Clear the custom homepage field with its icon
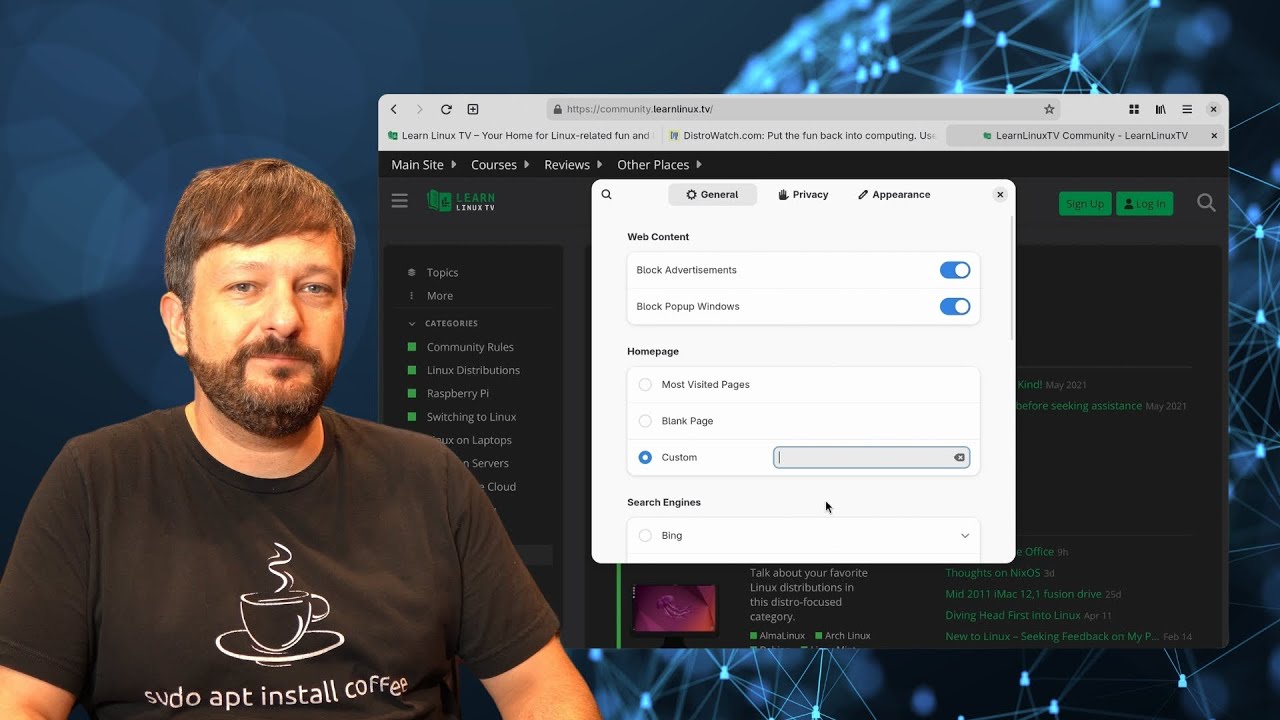Image resolution: width=1280 pixels, height=720 pixels. pos(959,457)
